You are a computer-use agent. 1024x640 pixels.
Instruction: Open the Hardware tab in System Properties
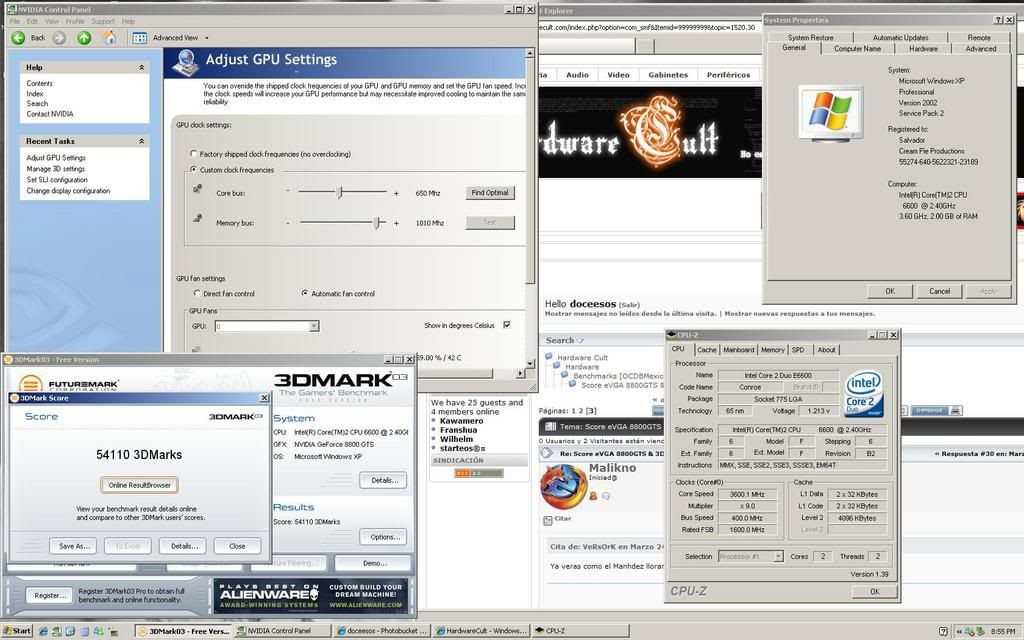point(923,48)
